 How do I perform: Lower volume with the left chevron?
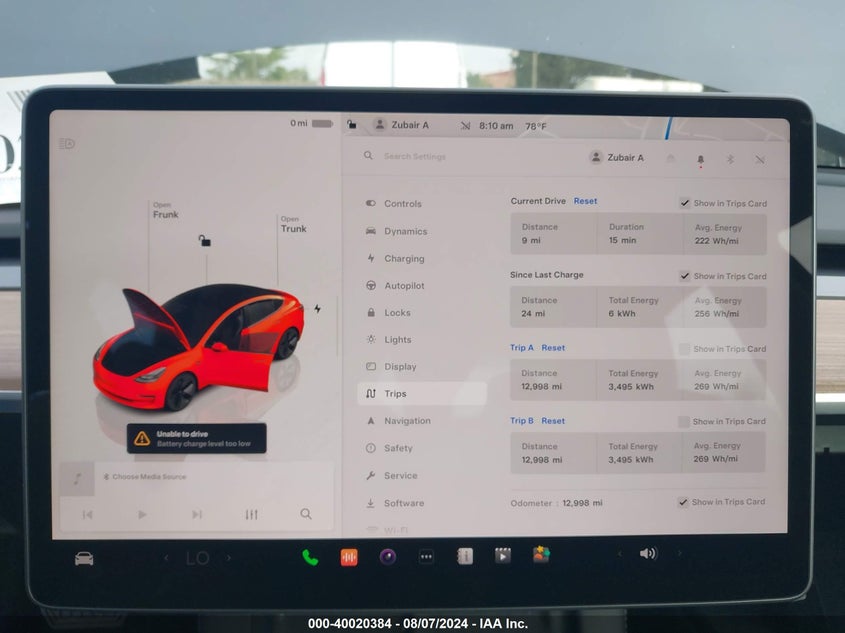[x=619, y=553]
